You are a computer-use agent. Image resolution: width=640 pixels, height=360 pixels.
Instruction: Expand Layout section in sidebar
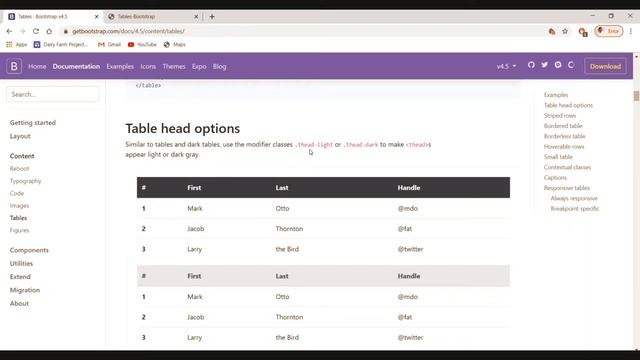coord(20,136)
